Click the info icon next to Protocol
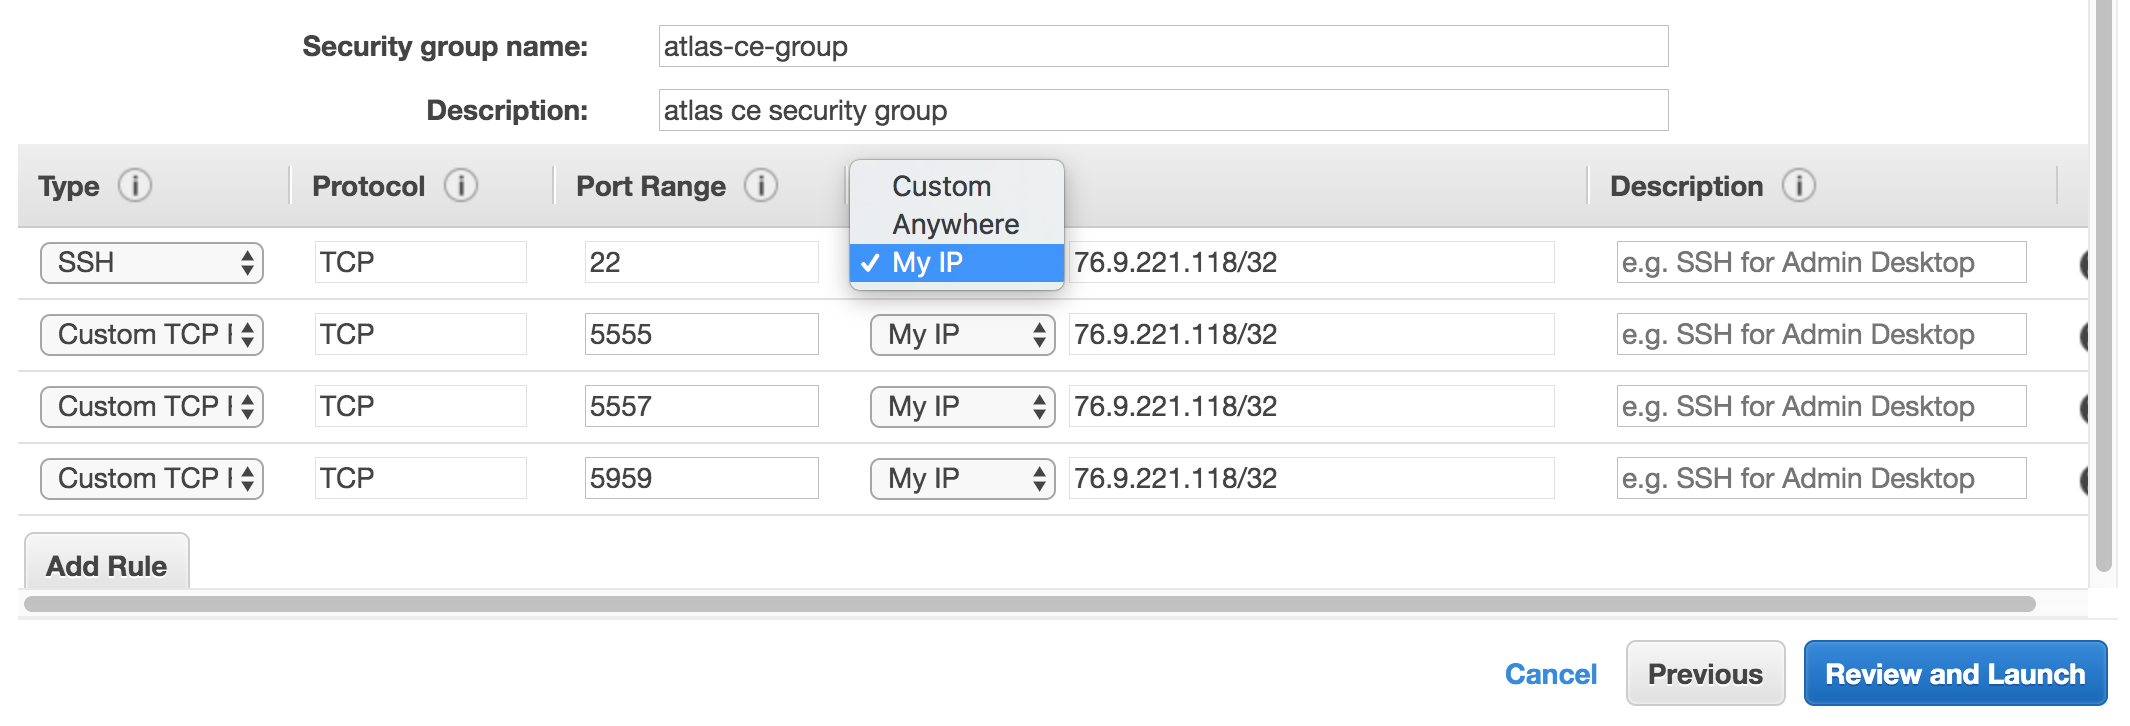This screenshot has height=726, width=2130. point(461,186)
